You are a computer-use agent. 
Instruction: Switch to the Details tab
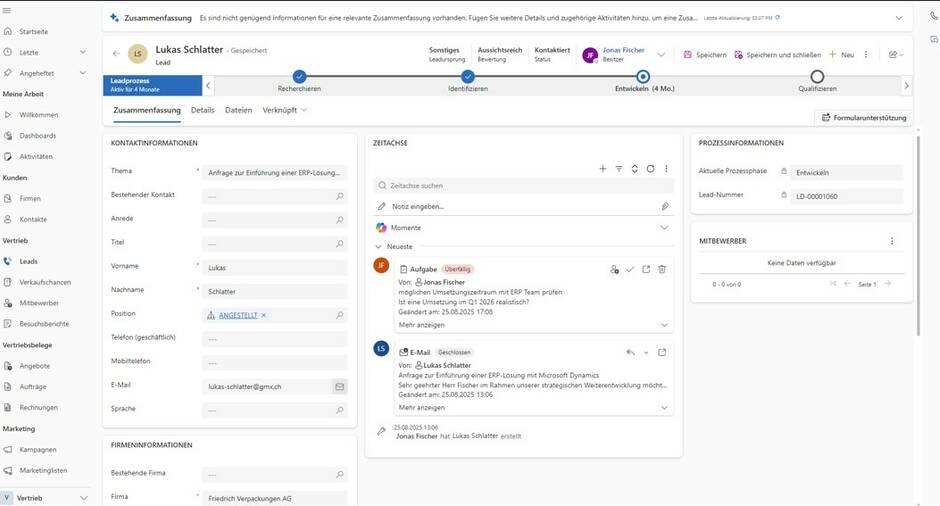tap(203, 110)
